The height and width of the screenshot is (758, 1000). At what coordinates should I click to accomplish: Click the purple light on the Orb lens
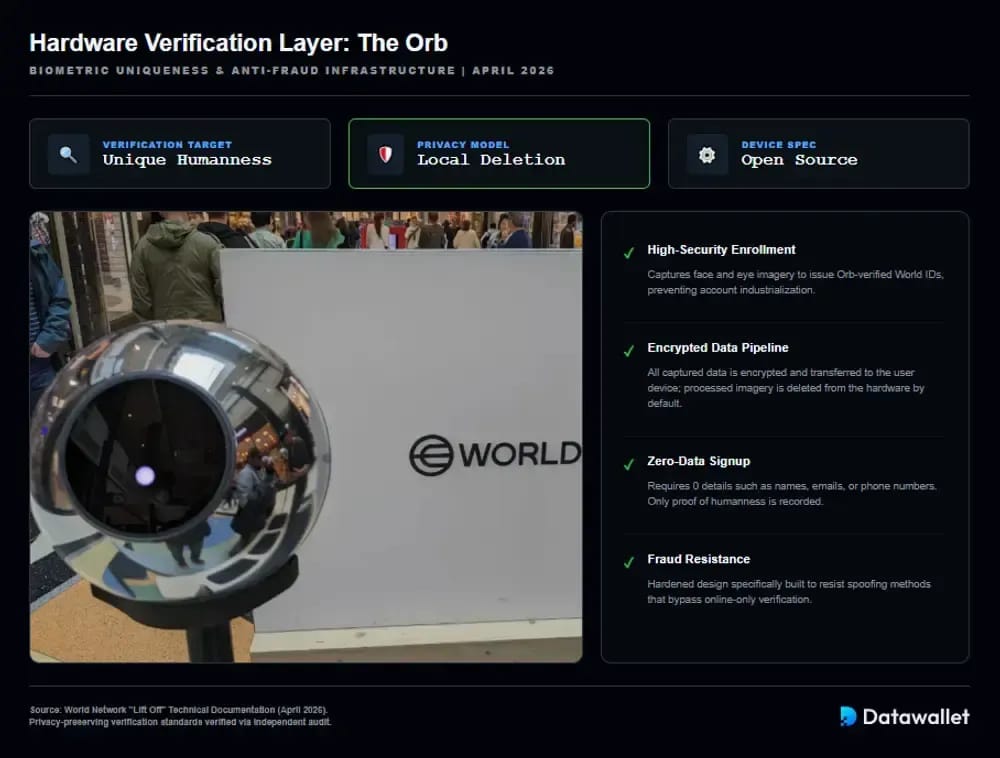point(145,476)
